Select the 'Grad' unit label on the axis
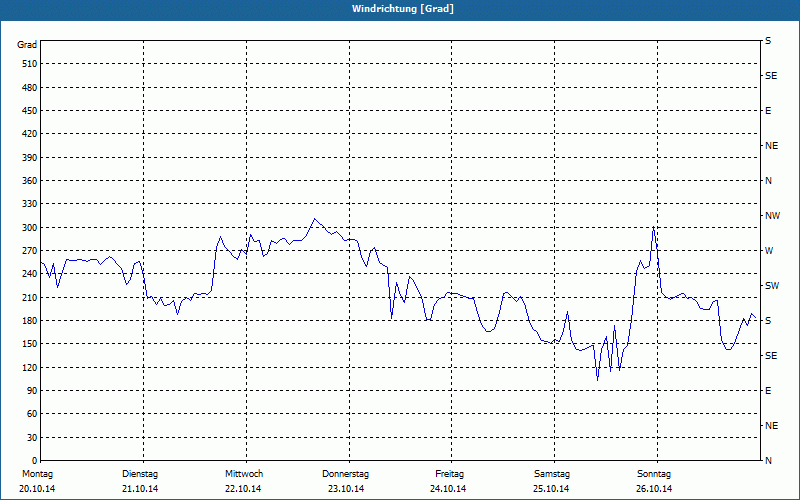The height and width of the screenshot is (500, 800). (x=27, y=45)
